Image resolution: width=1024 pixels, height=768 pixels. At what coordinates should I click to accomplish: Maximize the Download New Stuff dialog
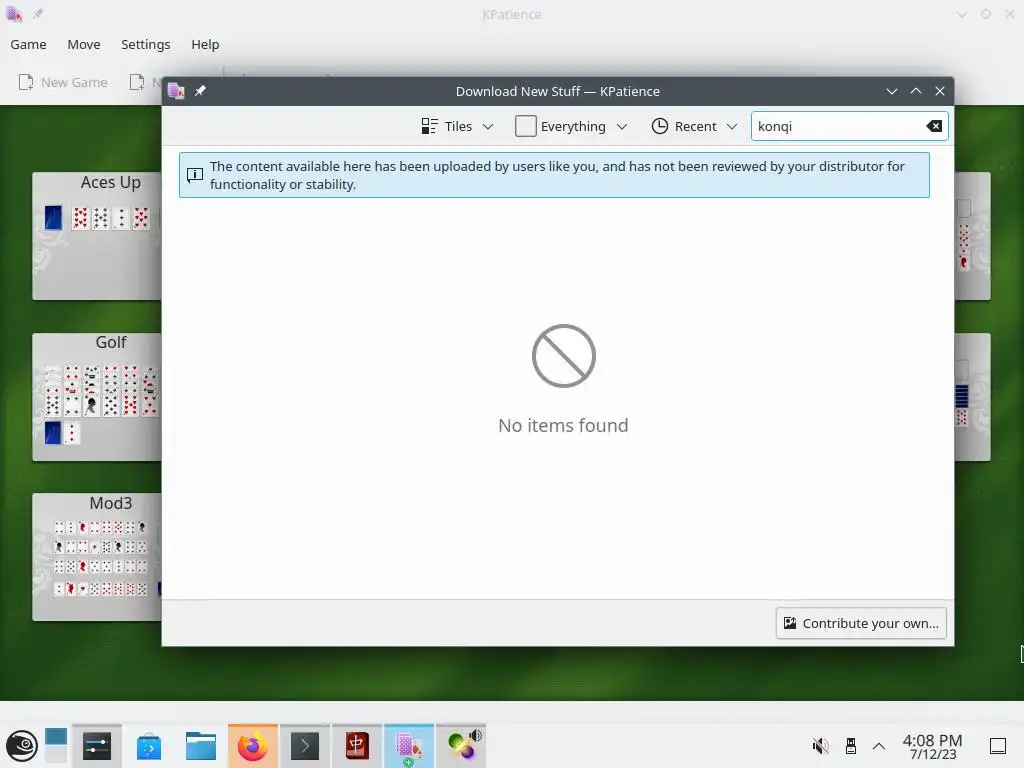pyautogui.click(x=916, y=91)
